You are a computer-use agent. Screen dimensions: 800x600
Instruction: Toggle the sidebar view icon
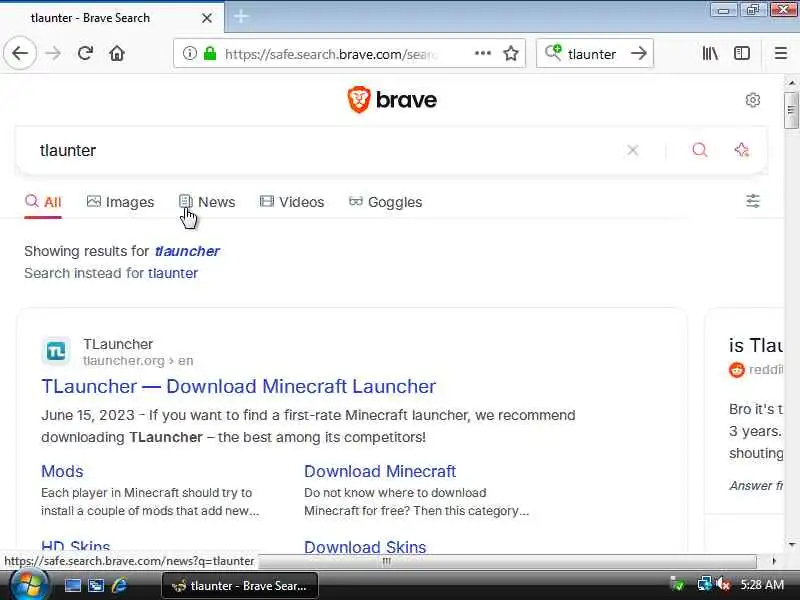pos(742,53)
